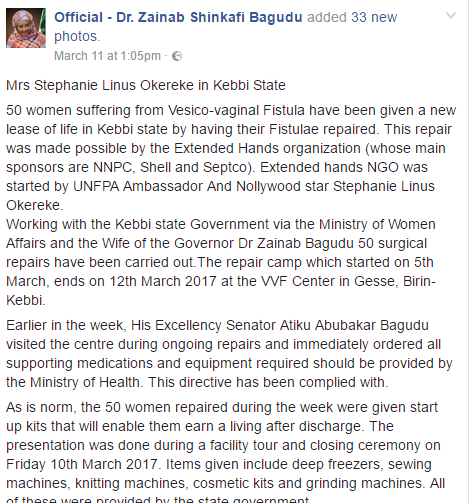473x503 pixels.
Task: Click UNFPA Ambassador in the post
Action: point(138,186)
